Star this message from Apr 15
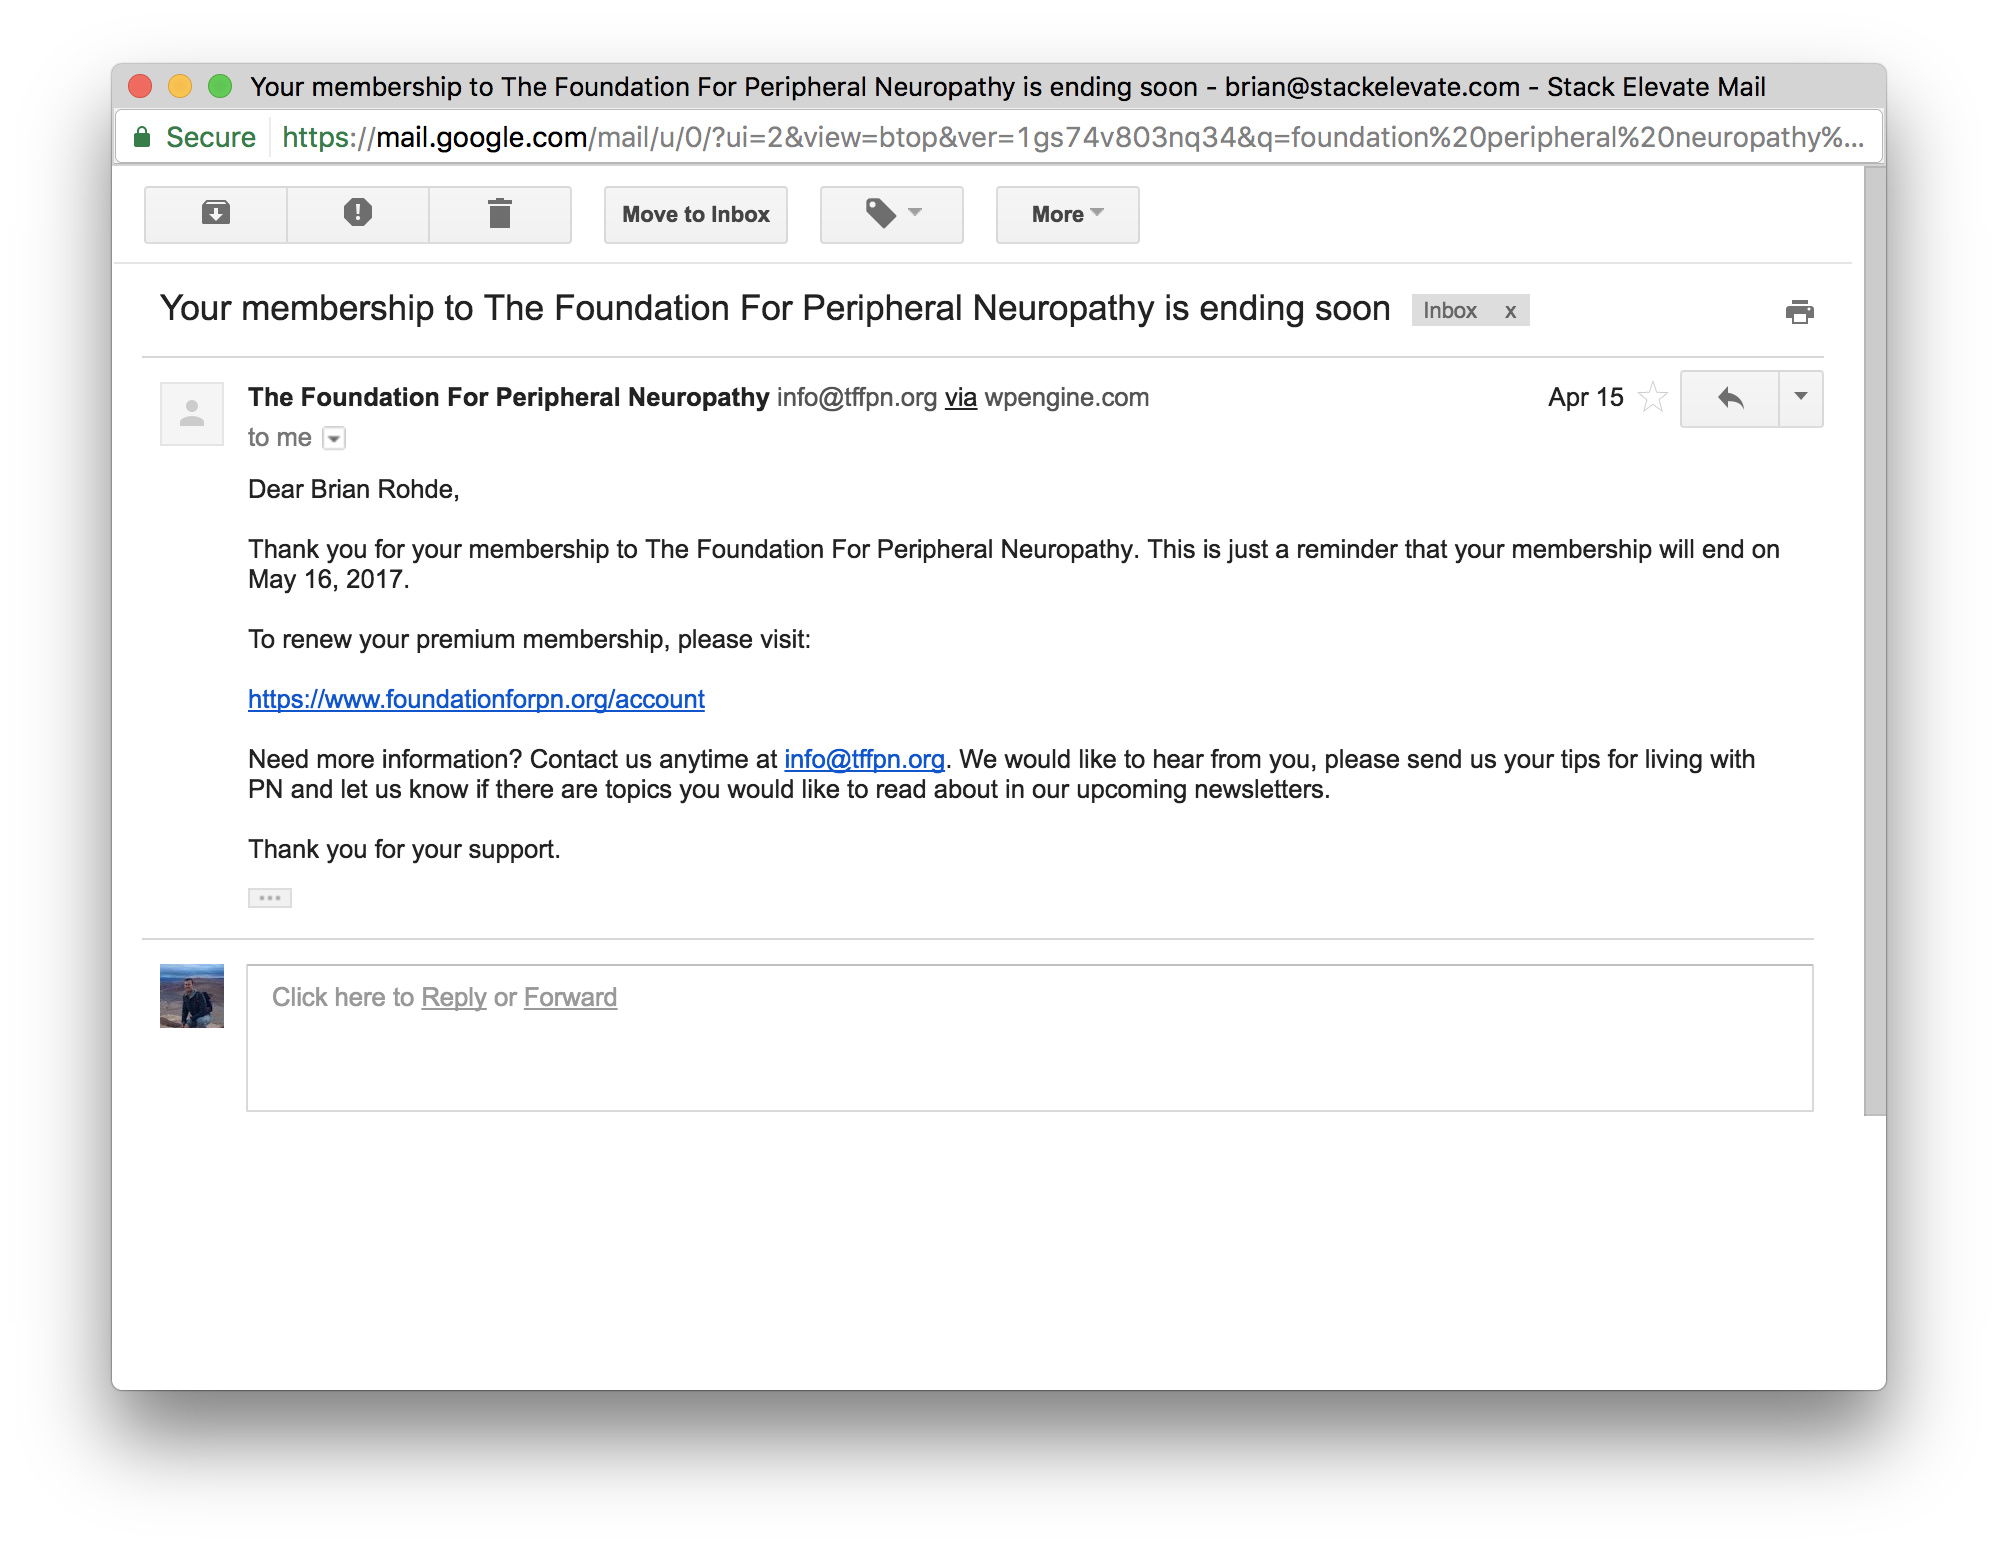The width and height of the screenshot is (1998, 1550). pos(1653,398)
